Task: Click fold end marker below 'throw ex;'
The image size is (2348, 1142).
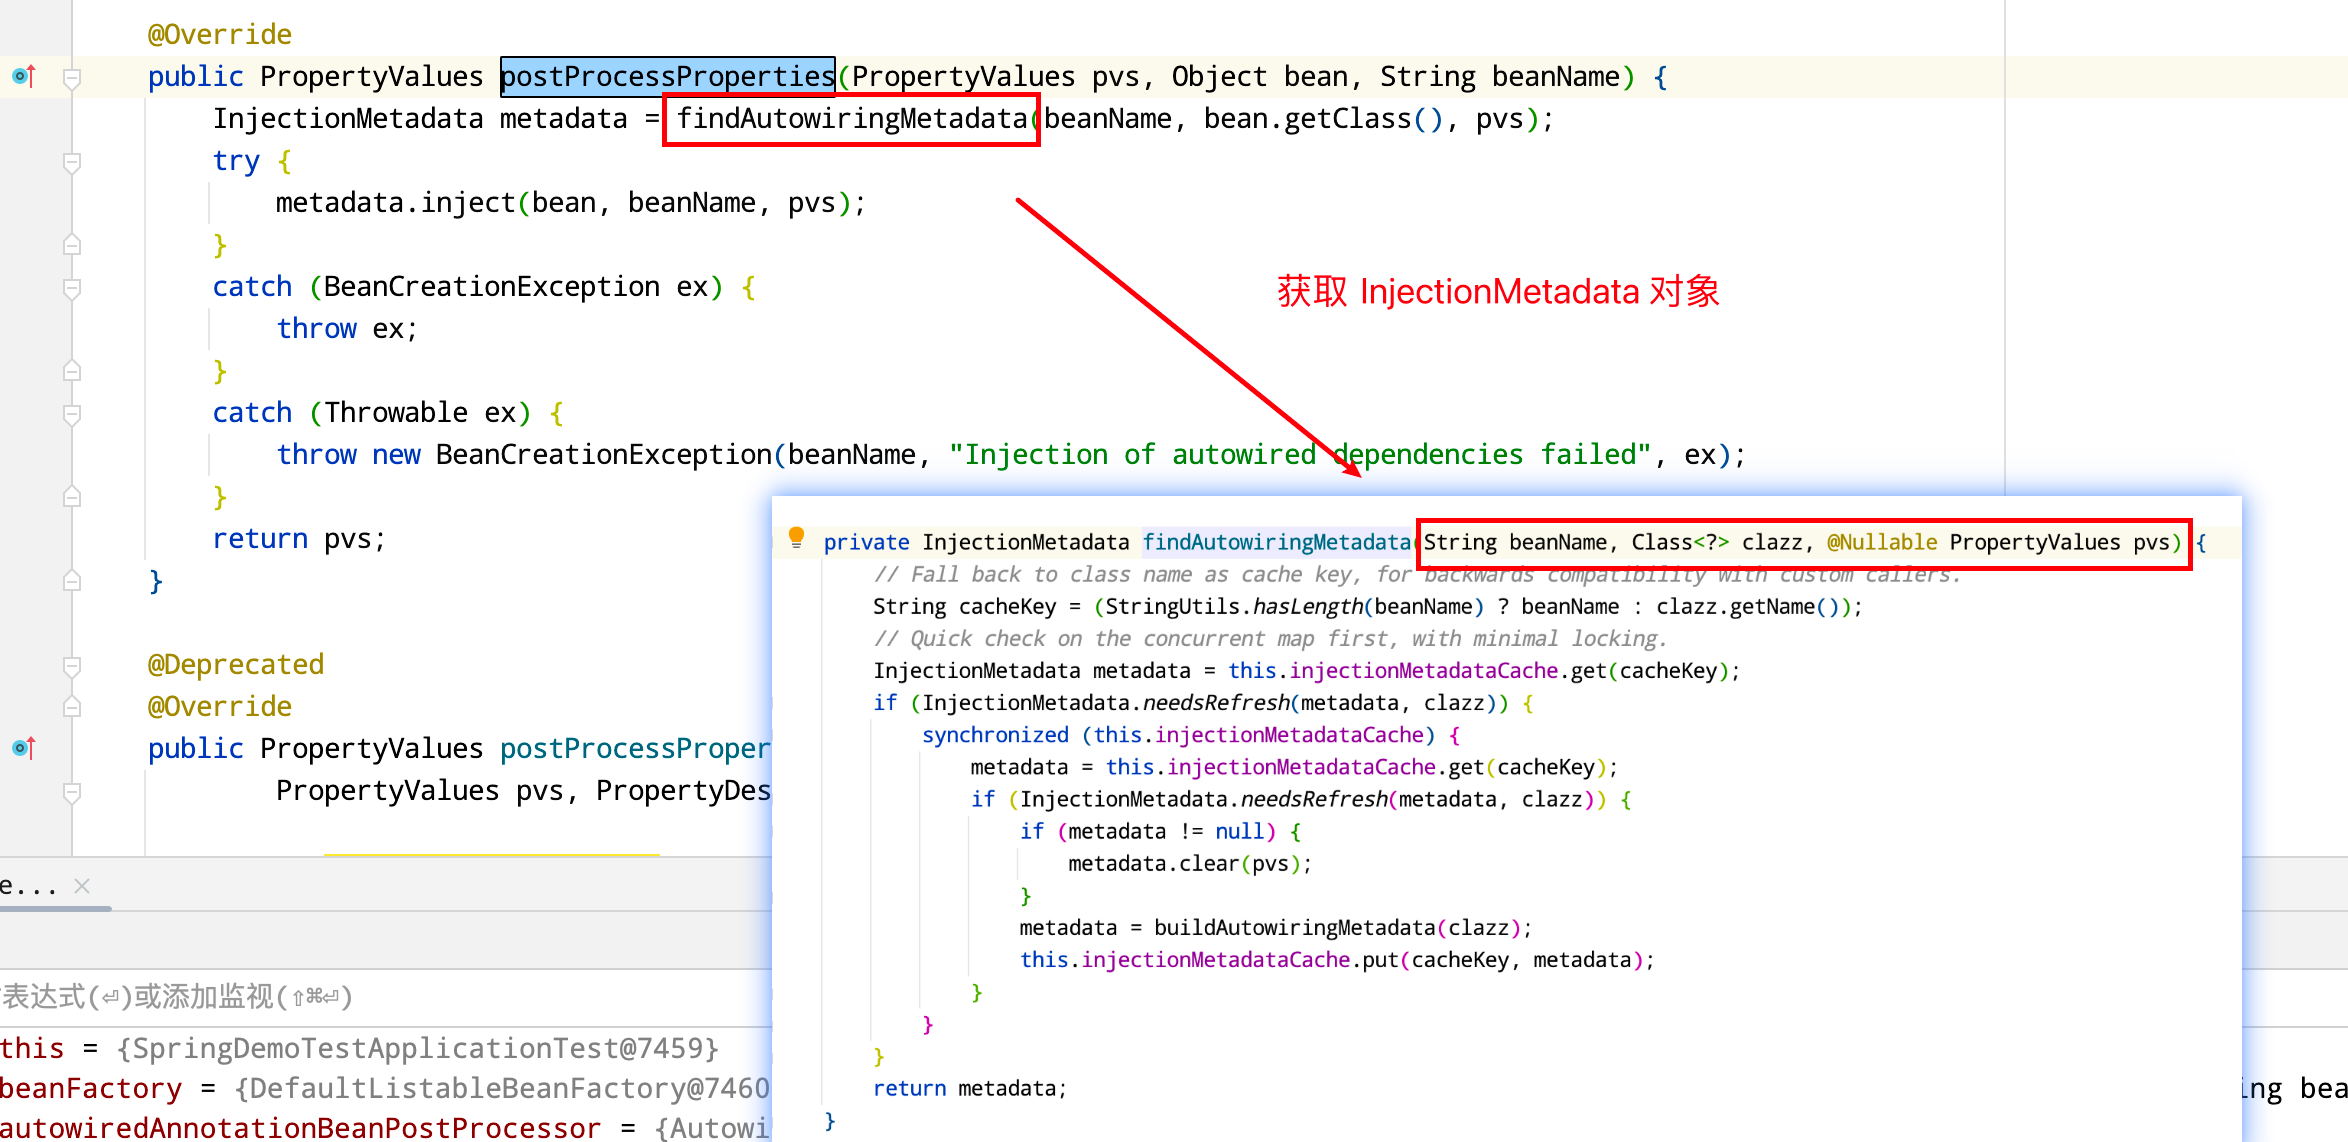Action: [72, 371]
